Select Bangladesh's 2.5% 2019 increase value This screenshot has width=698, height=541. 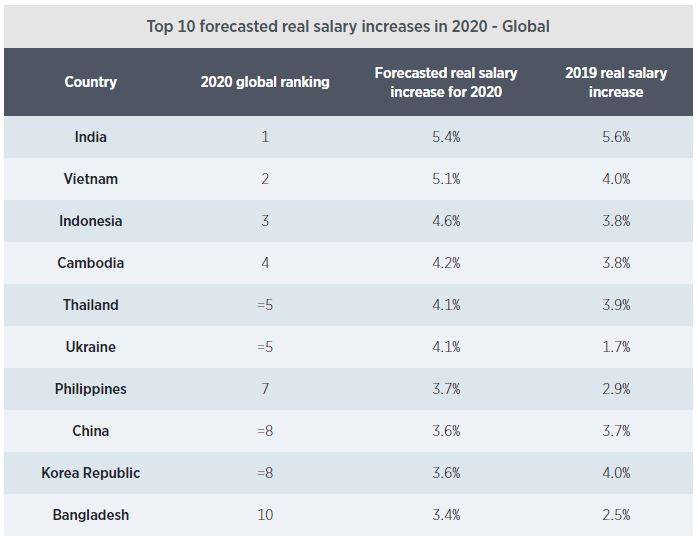[x=616, y=515]
